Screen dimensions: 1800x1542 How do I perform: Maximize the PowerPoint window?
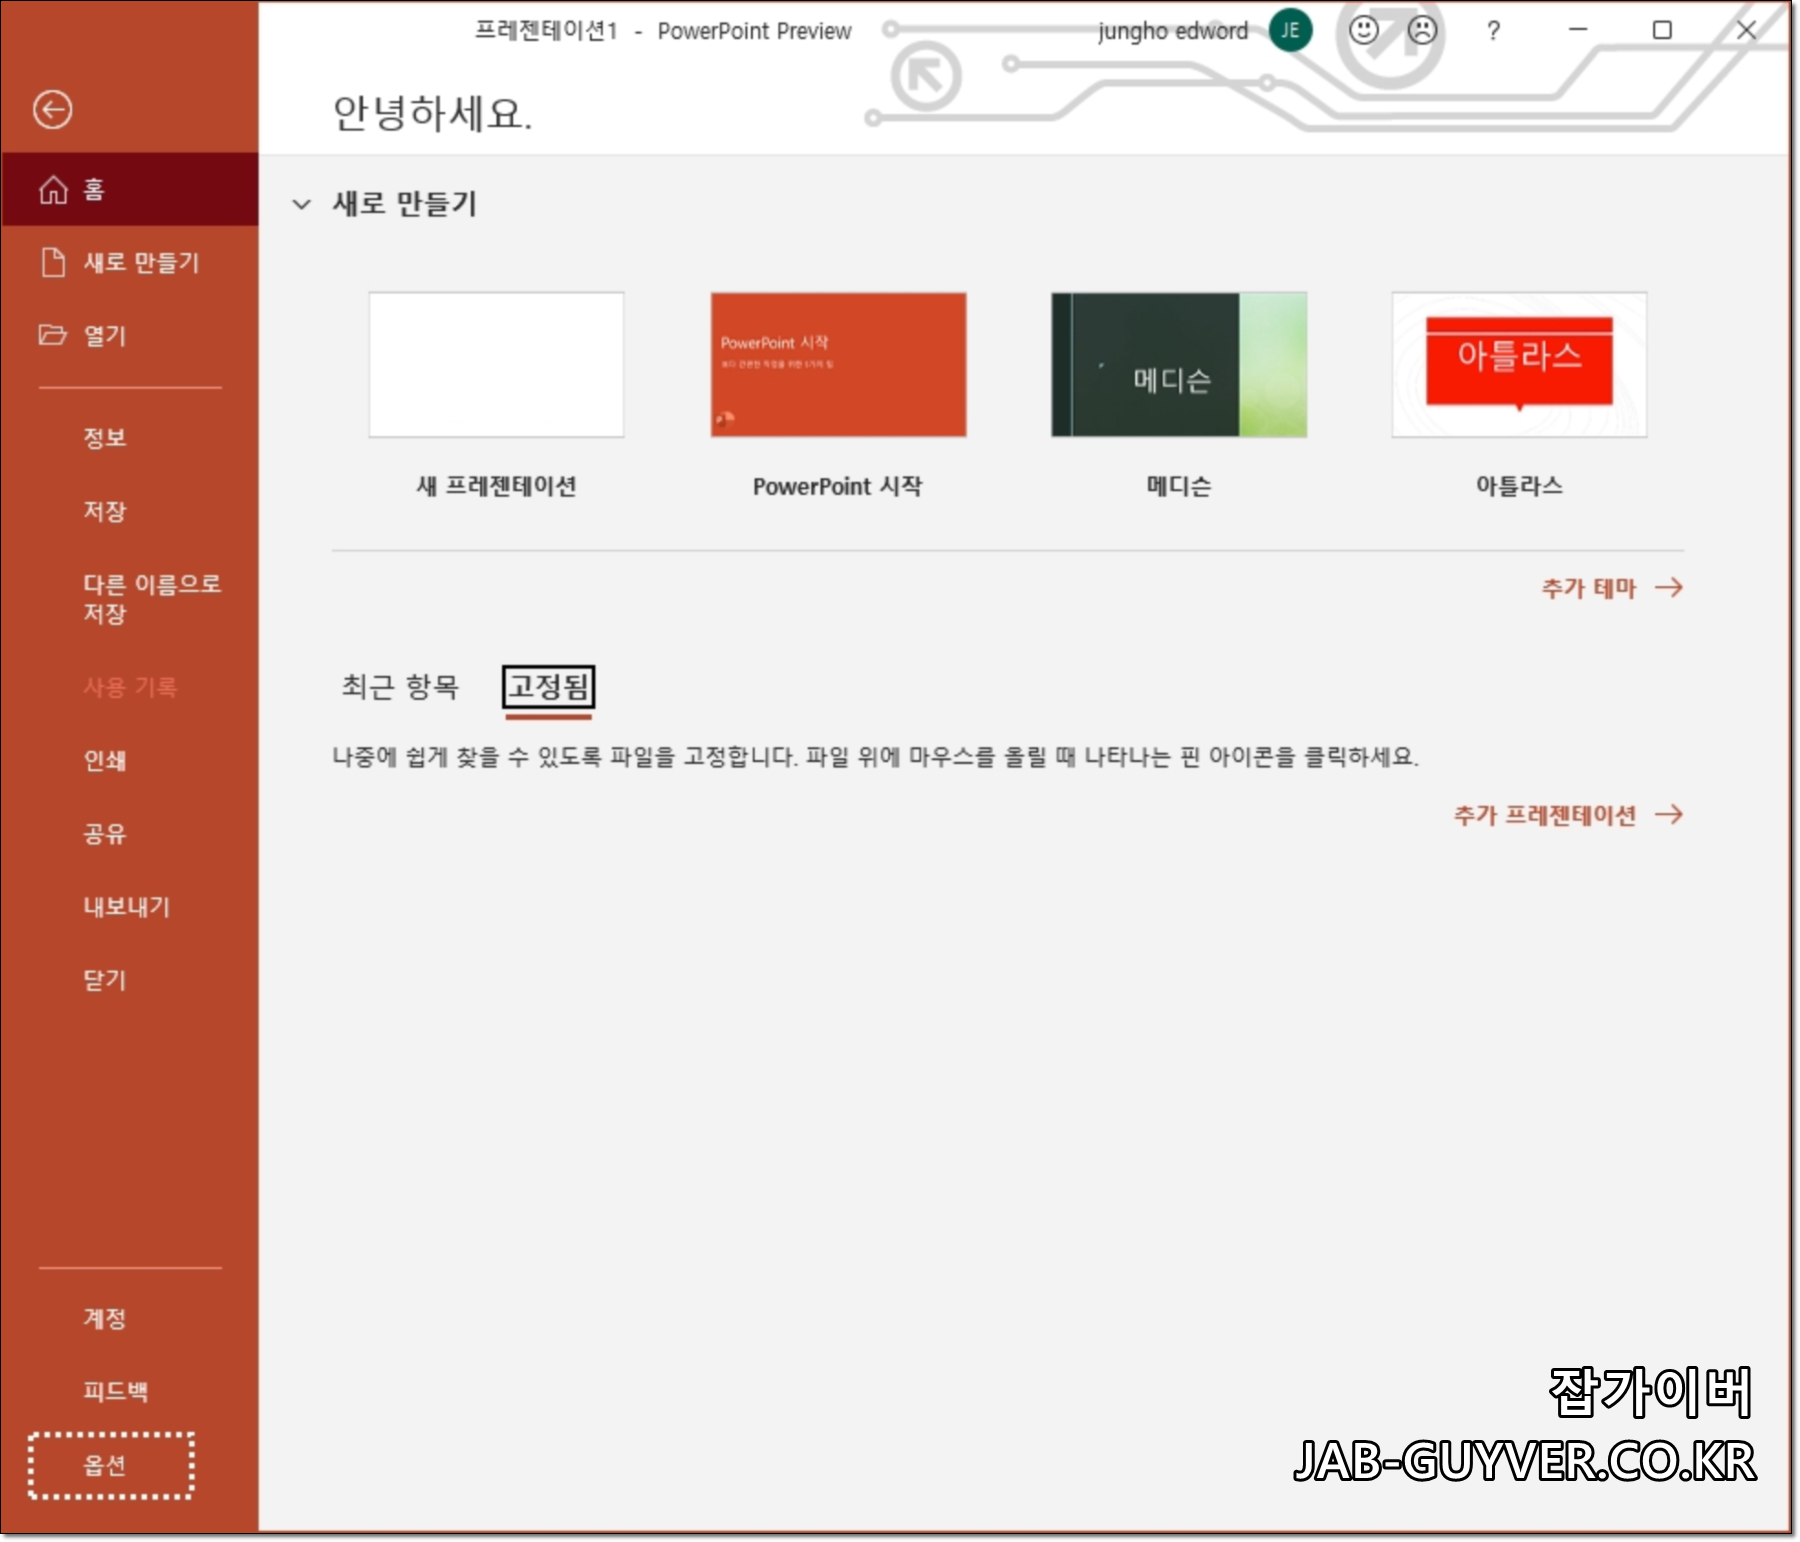(1662, 30)
